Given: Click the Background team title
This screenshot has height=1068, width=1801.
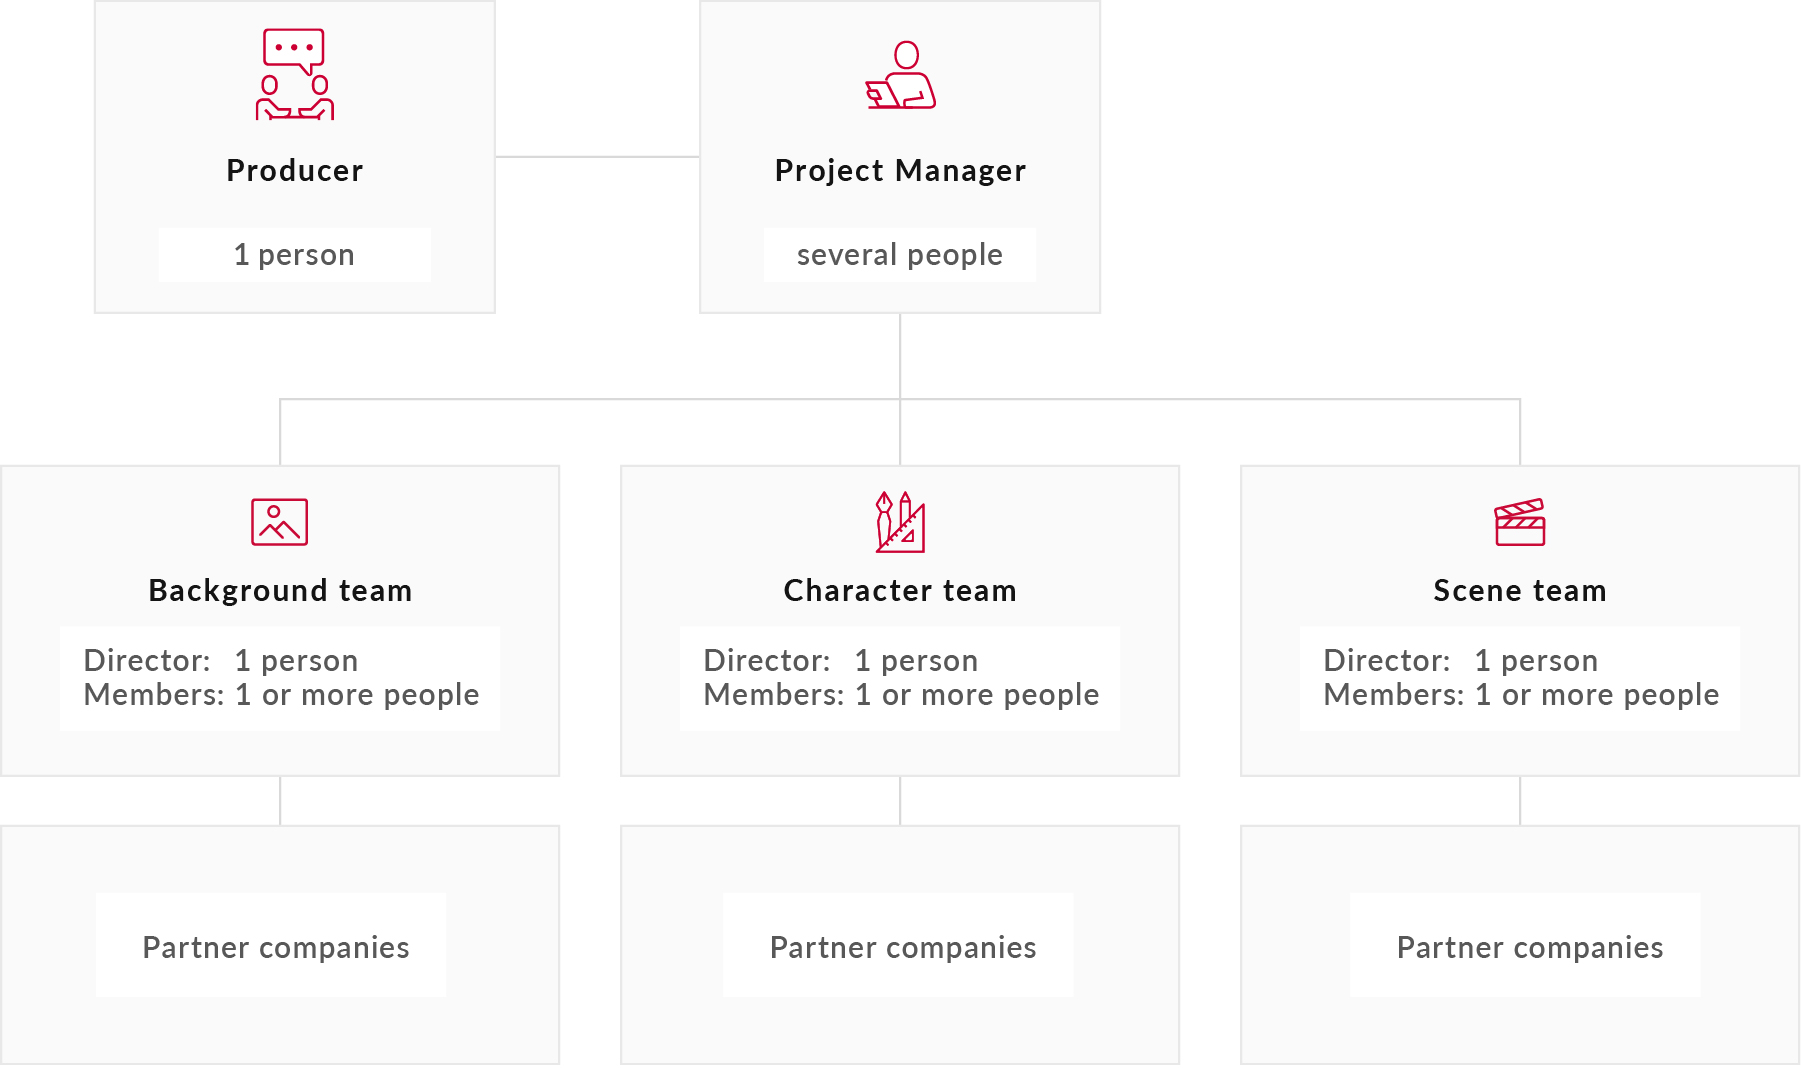Looking at the screenshot, I should coord(280,591).
